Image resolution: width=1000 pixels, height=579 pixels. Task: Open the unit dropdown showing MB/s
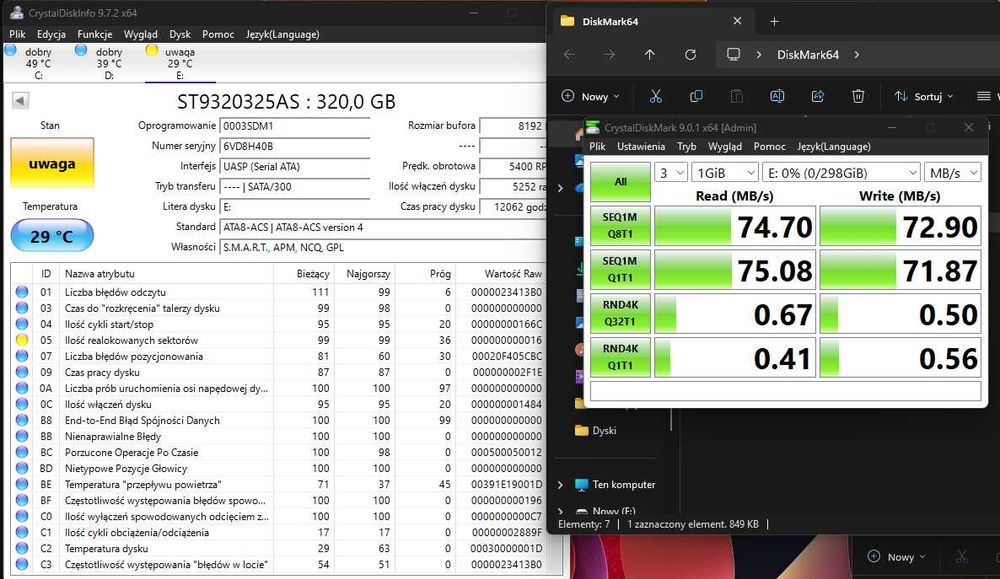click(952, 173)
